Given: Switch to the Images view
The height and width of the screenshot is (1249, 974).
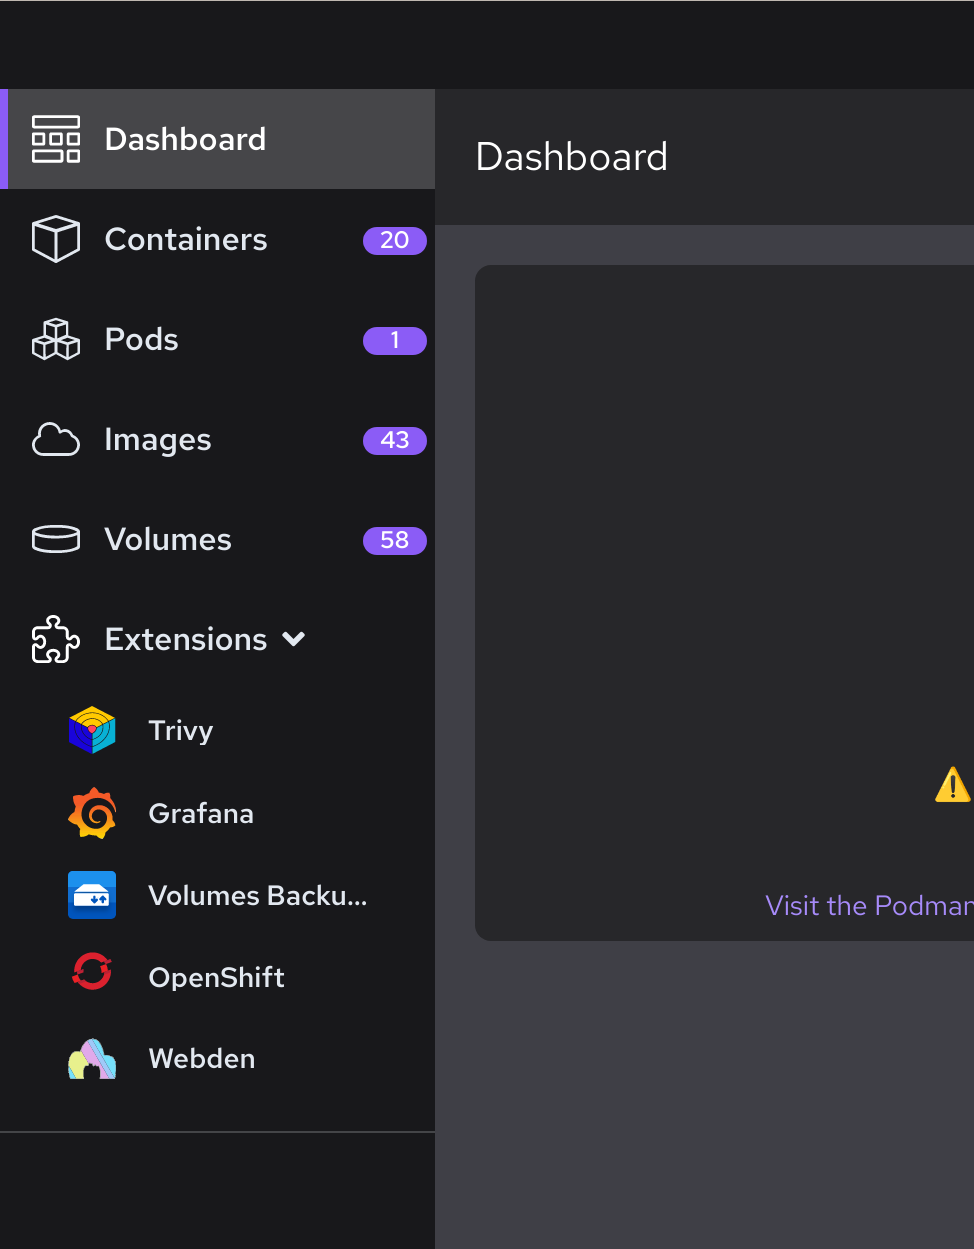Looking at the screenshot, I should coord(157,439).
